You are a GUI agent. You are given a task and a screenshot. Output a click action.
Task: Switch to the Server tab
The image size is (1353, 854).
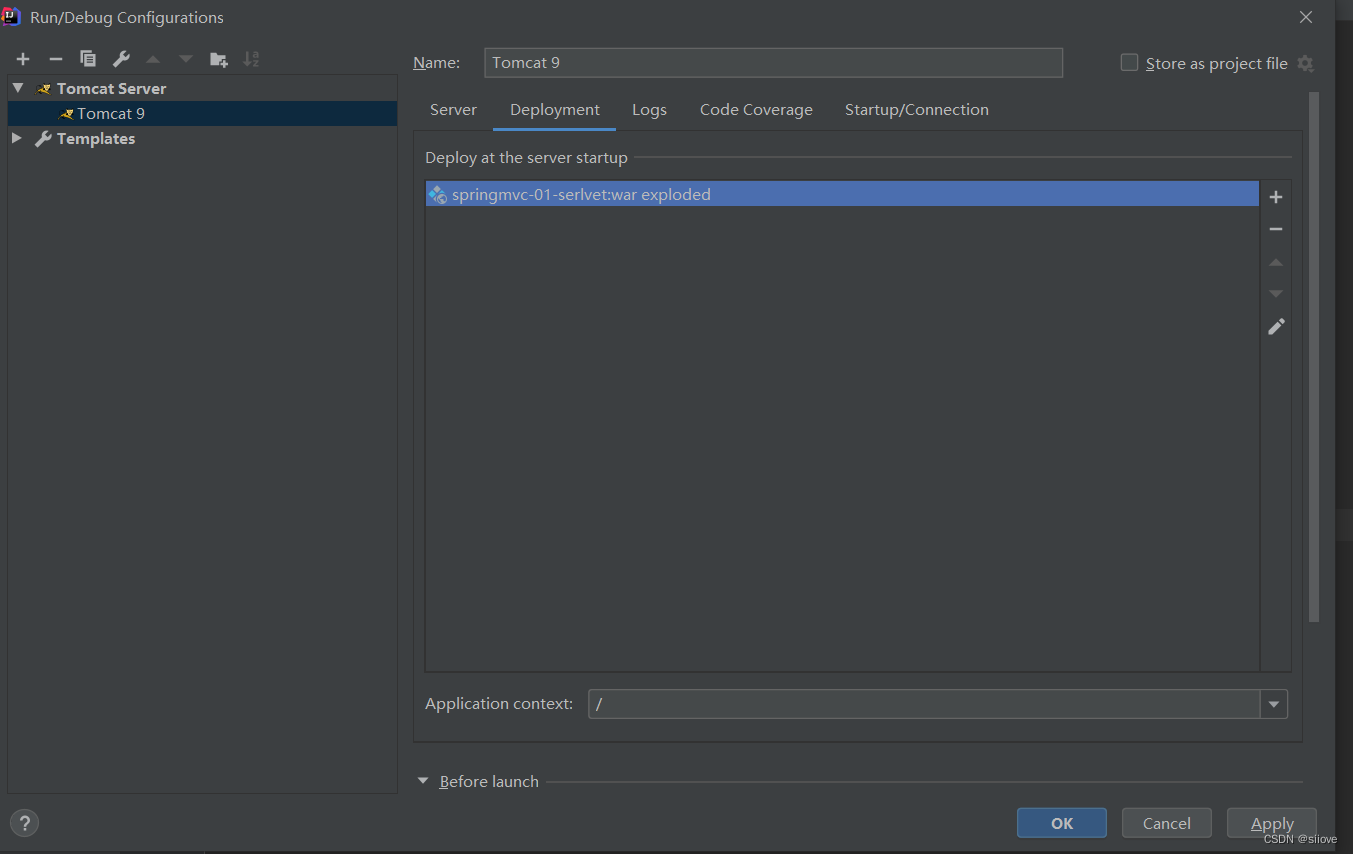pos(453,110)
